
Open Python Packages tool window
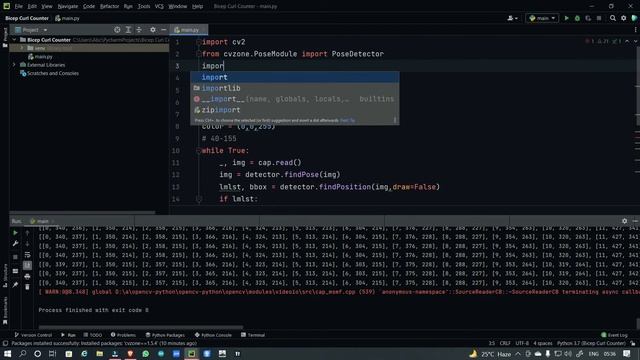point(165,335)
